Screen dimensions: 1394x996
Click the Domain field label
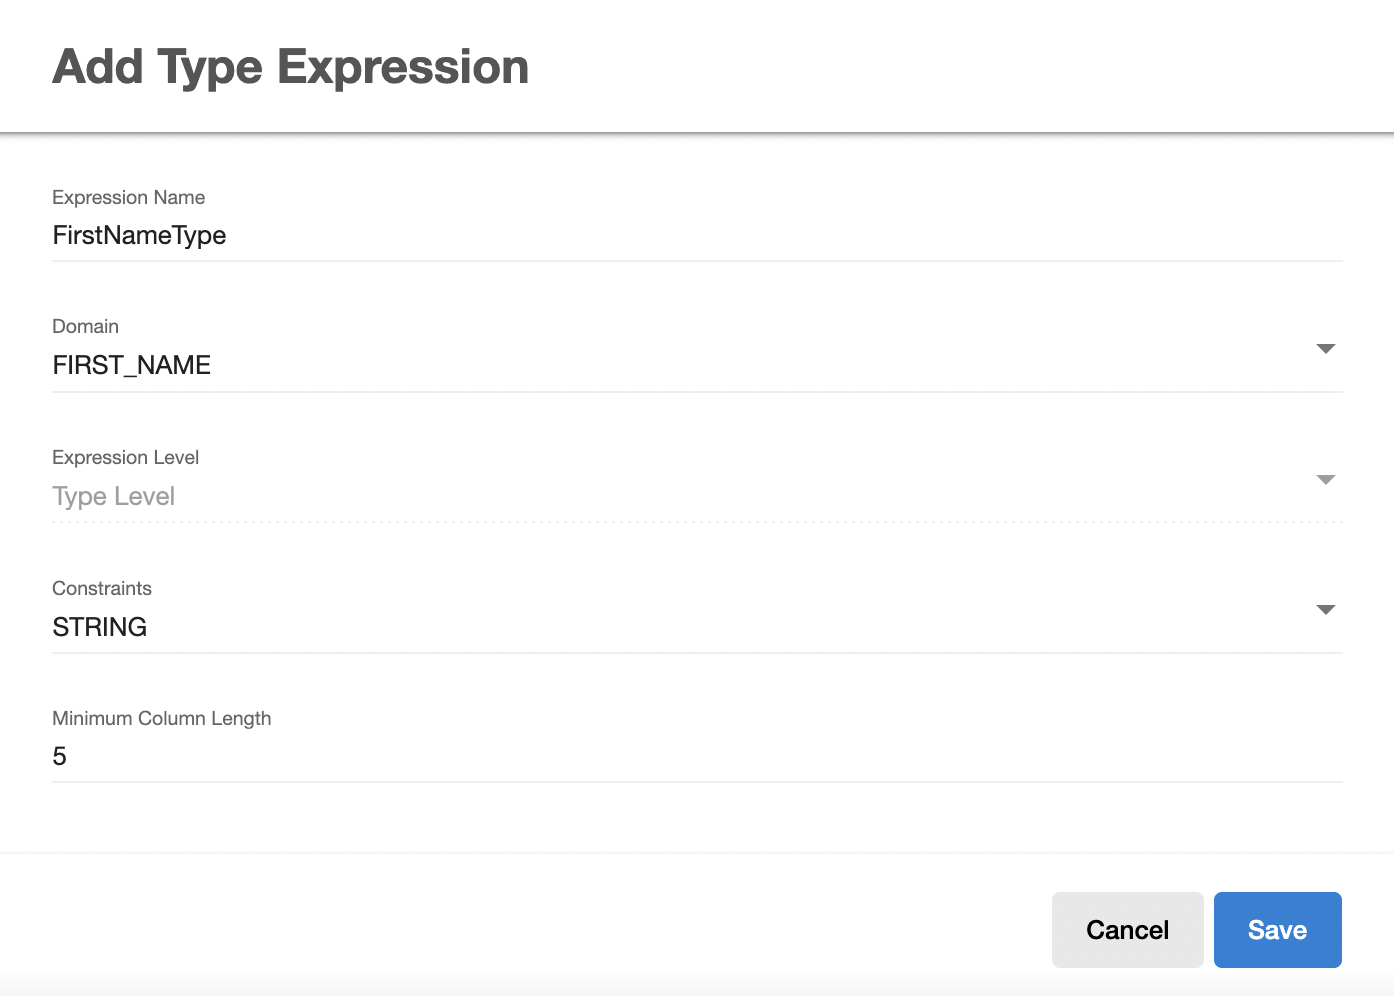[x=86, y=327]
